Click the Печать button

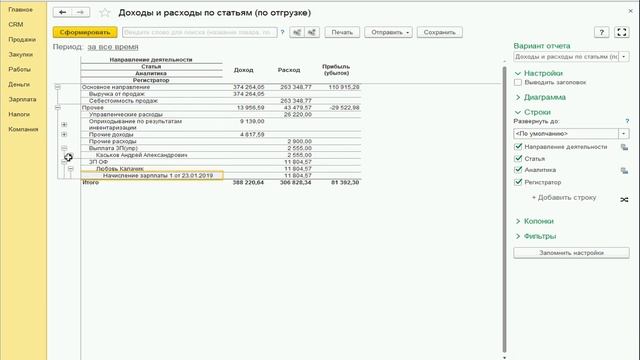point(342,32)
